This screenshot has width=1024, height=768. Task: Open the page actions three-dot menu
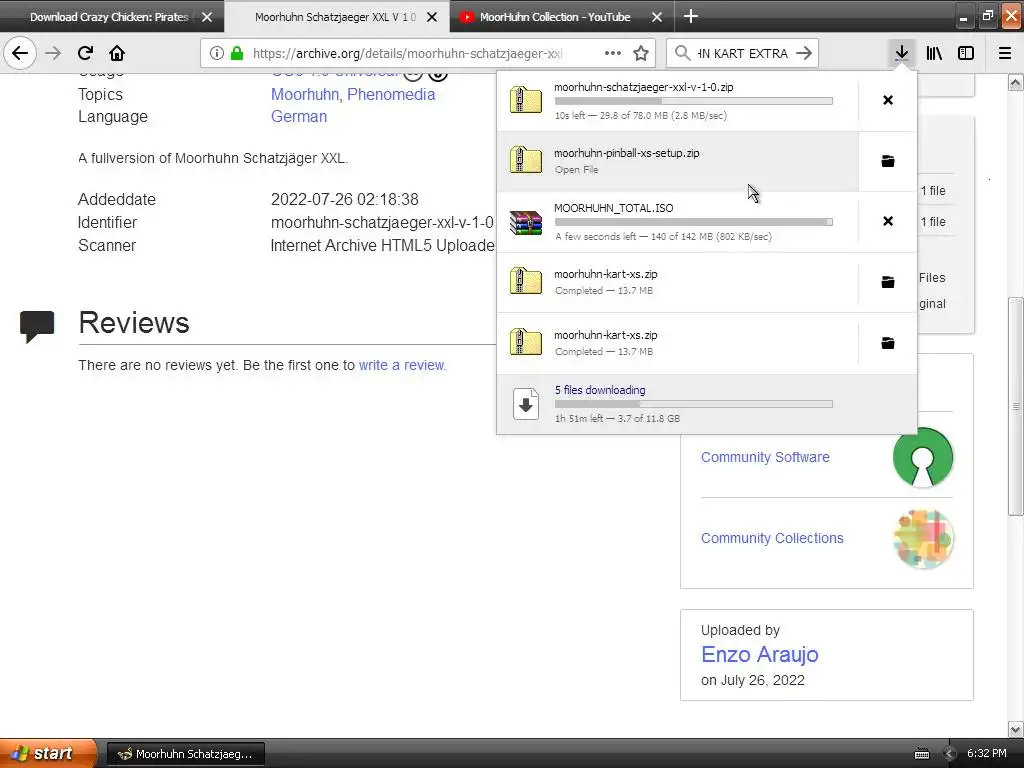click(613, 53)
